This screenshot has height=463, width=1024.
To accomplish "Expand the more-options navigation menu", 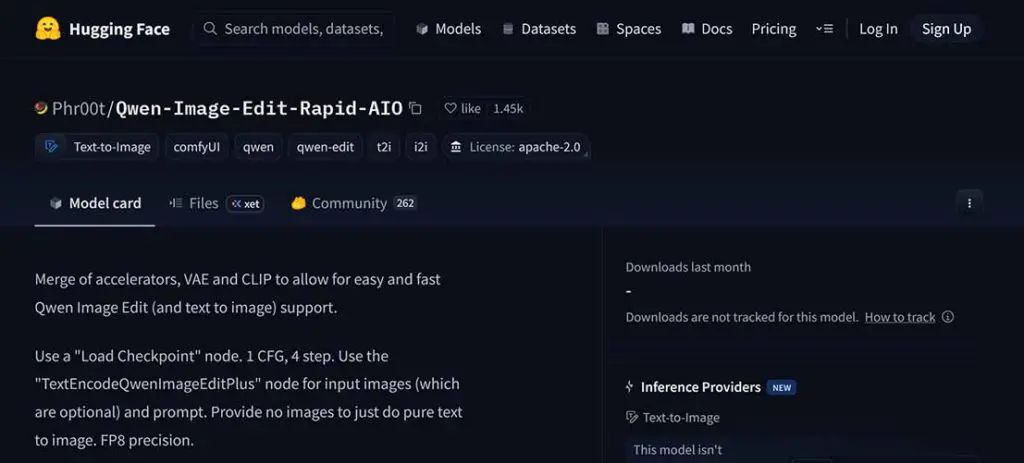I will tap(824, 29).
